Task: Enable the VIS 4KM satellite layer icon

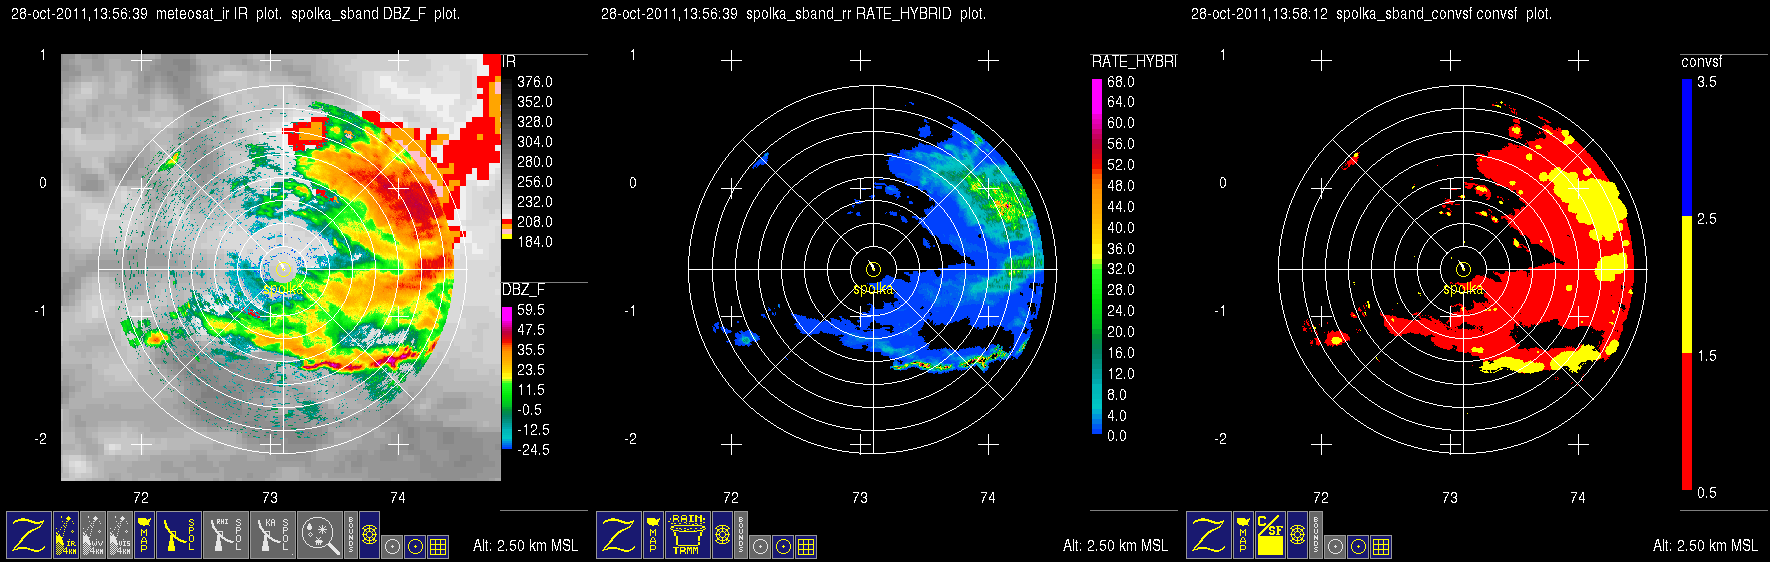Action: (120, 535)
